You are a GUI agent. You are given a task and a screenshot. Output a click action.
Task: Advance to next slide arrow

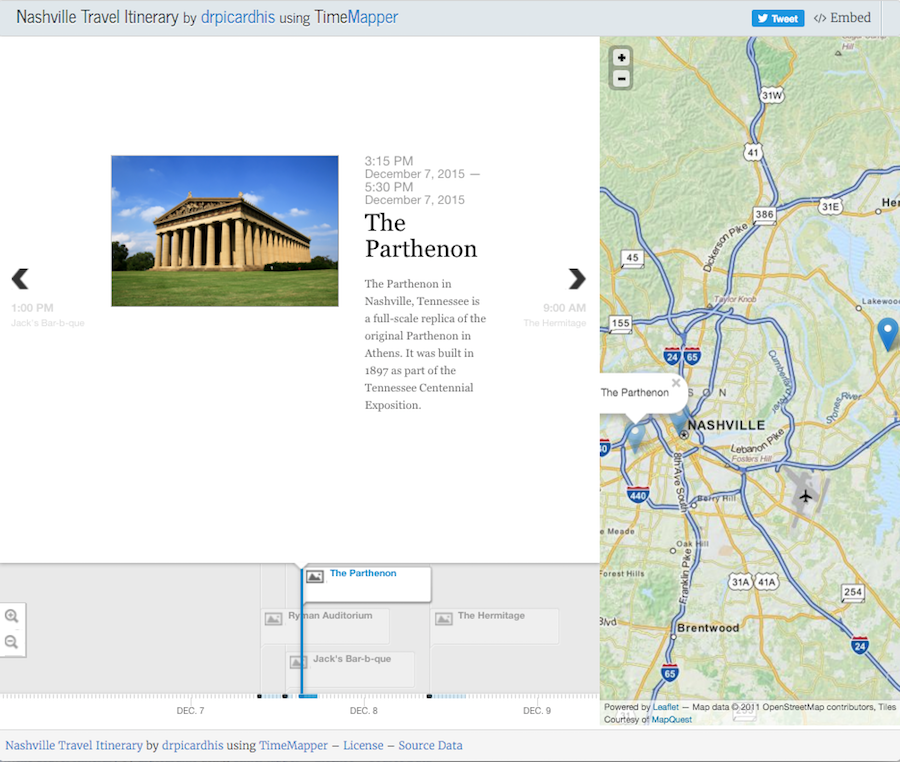click(577, 279)
